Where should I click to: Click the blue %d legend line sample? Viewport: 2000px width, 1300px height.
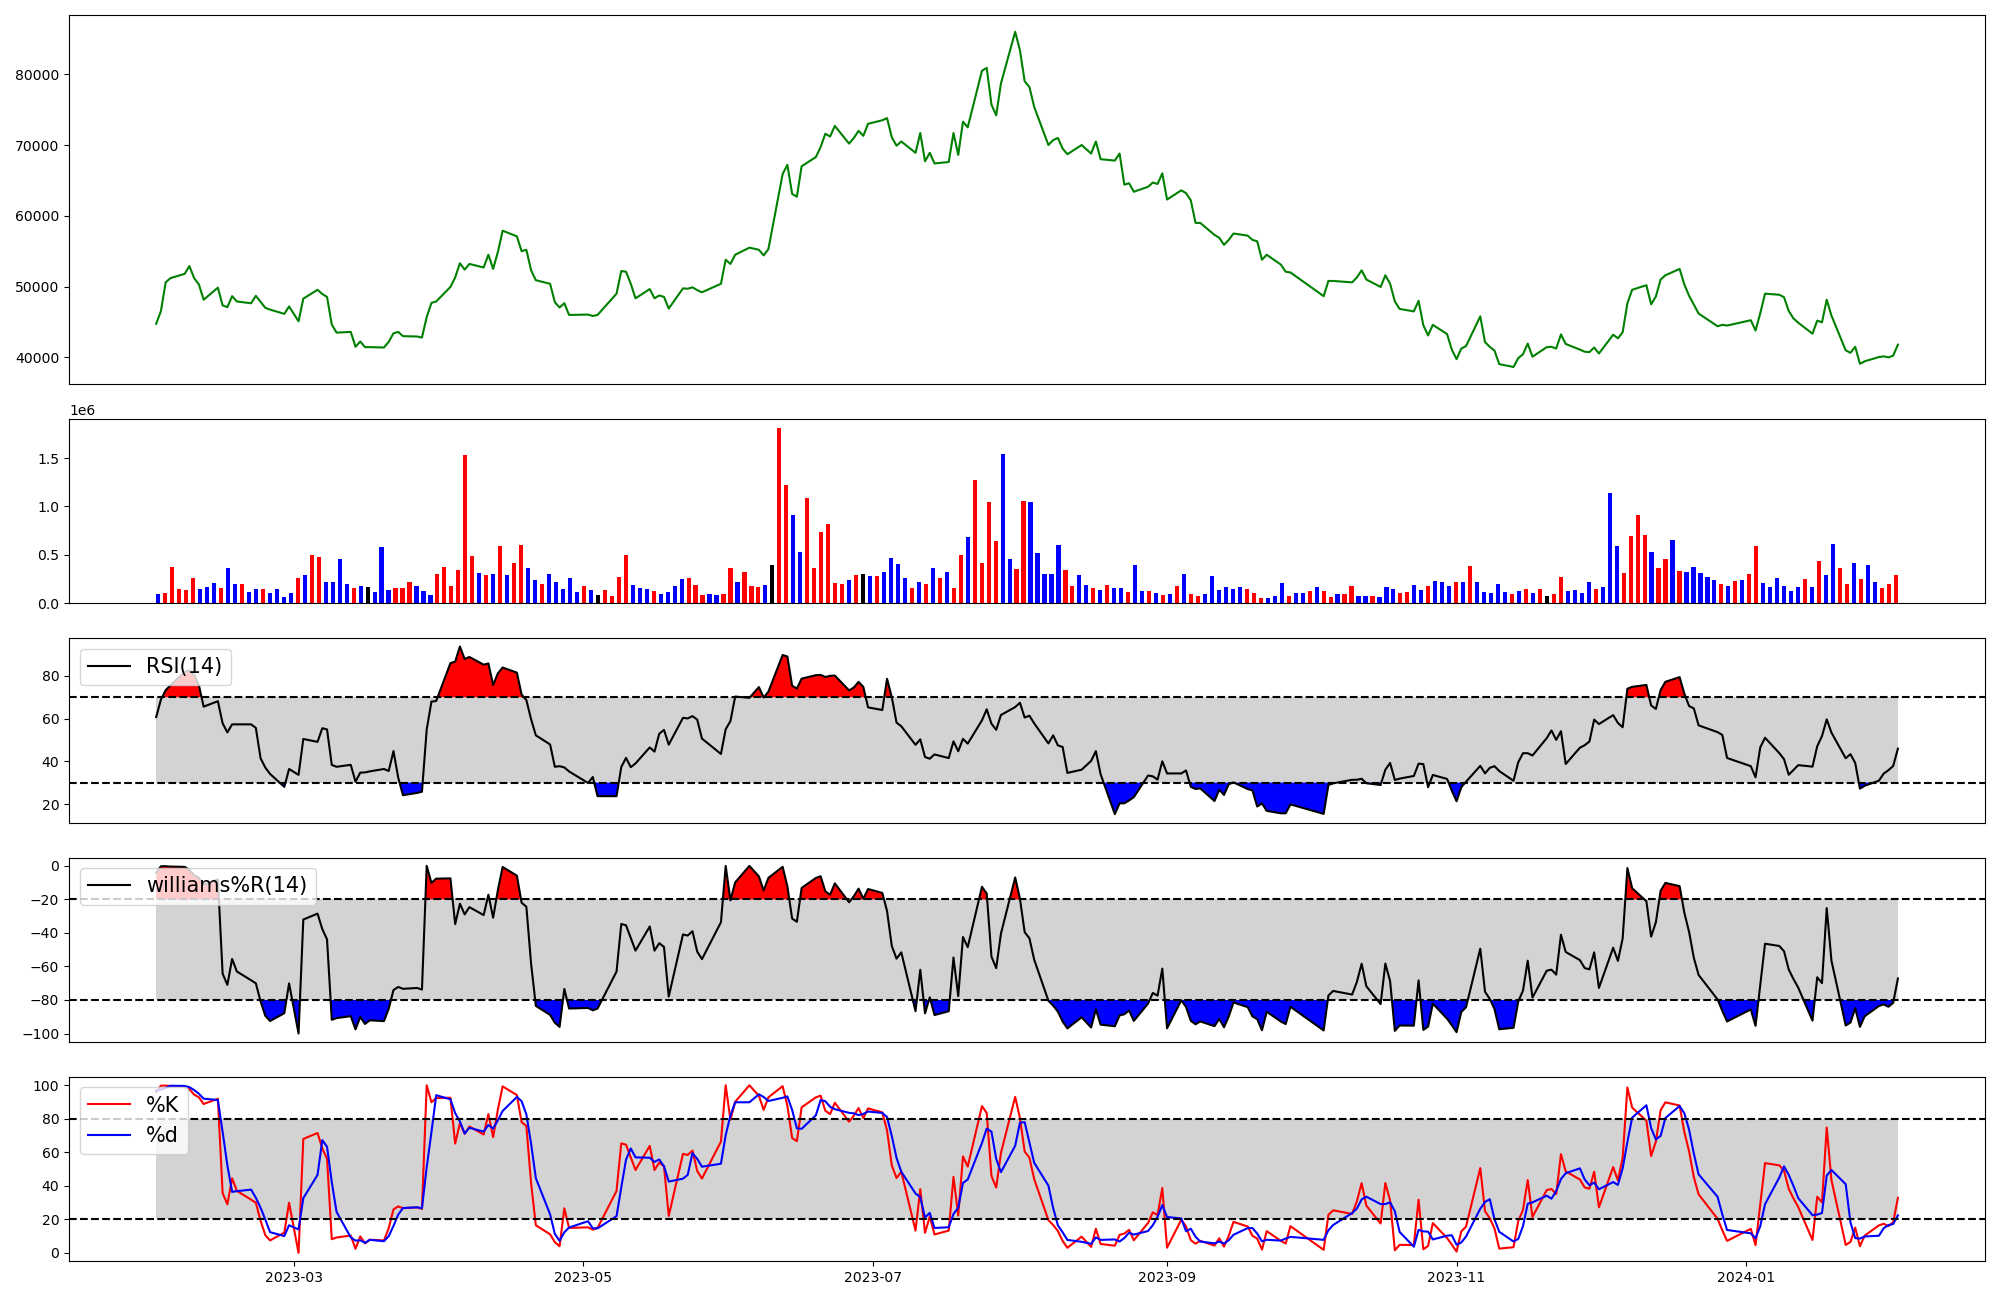(109, 1134)
